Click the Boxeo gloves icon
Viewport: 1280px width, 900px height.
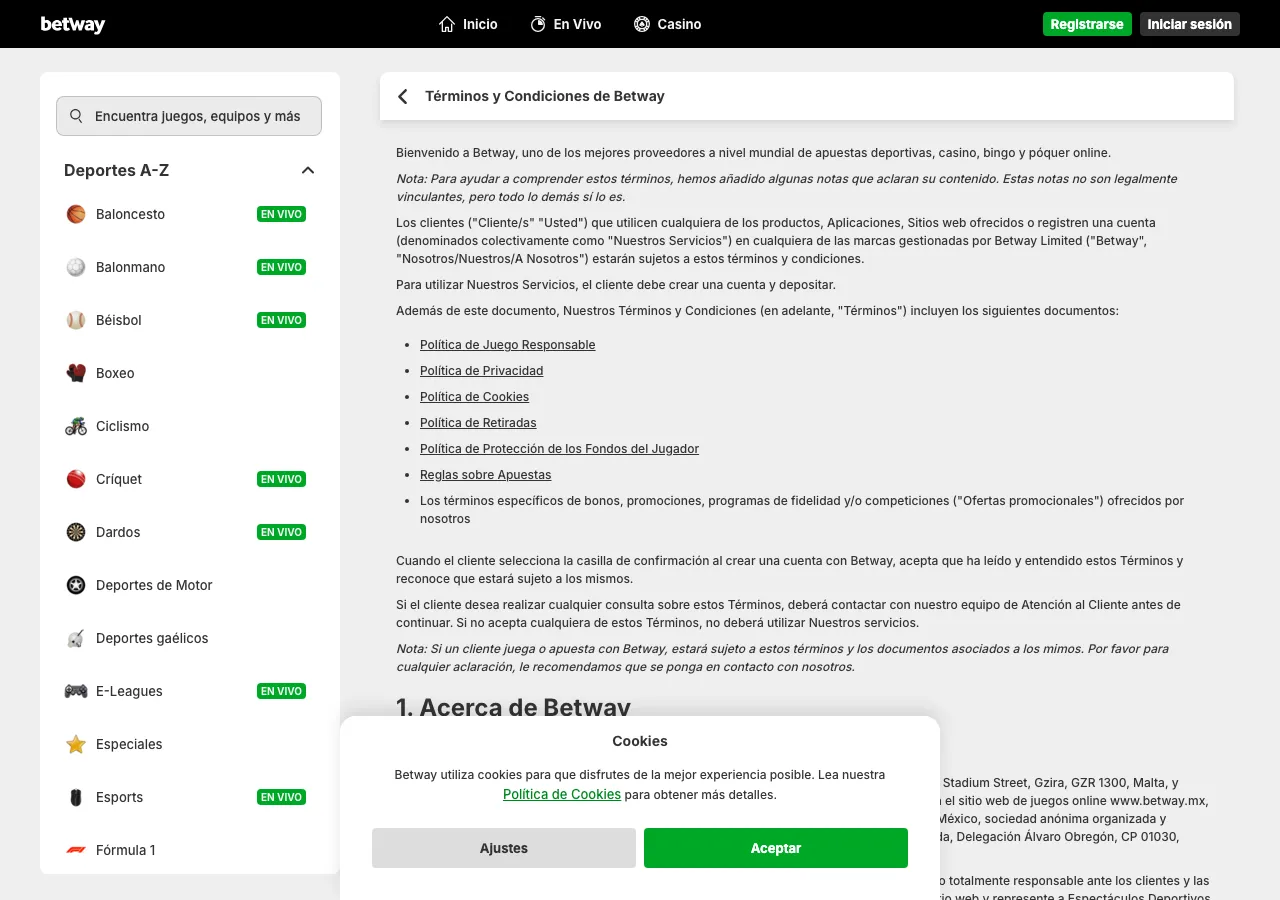click(x=76, y=373)
